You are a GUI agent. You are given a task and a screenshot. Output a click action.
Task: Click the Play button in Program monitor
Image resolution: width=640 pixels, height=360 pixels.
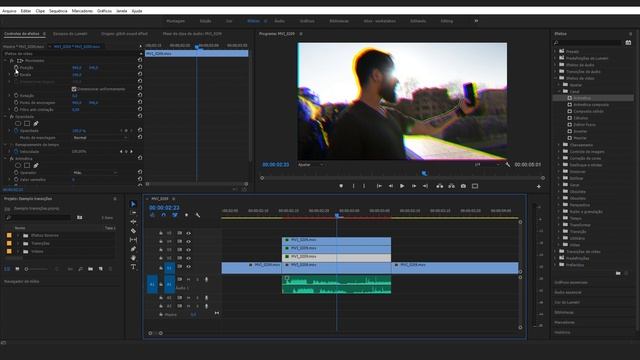point(402,186)
